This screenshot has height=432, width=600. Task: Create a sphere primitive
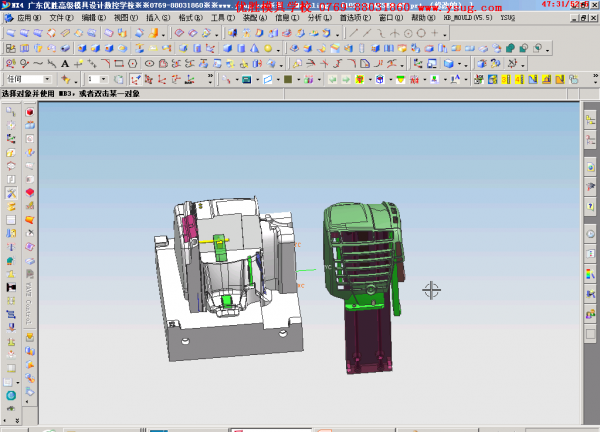(268, 48)
